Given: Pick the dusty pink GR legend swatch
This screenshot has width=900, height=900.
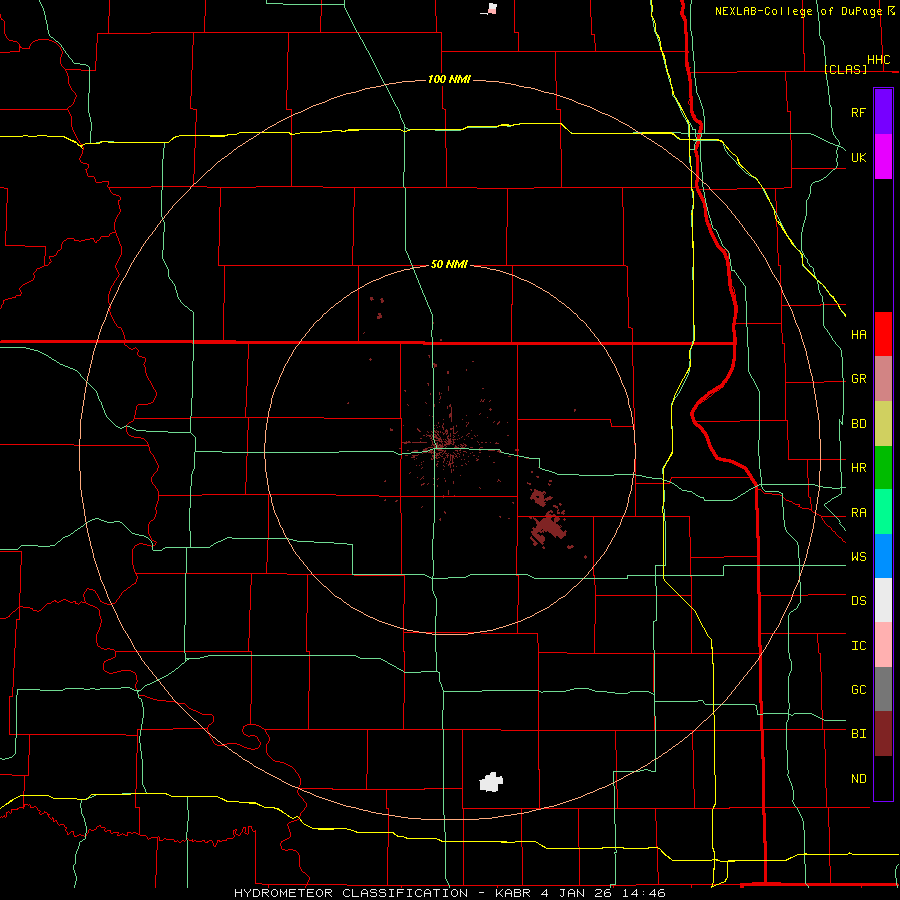Looking at the screenshot, I should click(883, 379).
